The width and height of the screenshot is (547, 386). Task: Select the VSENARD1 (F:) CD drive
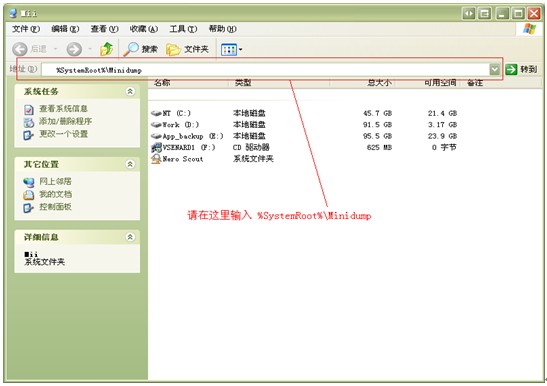point(183,147)
